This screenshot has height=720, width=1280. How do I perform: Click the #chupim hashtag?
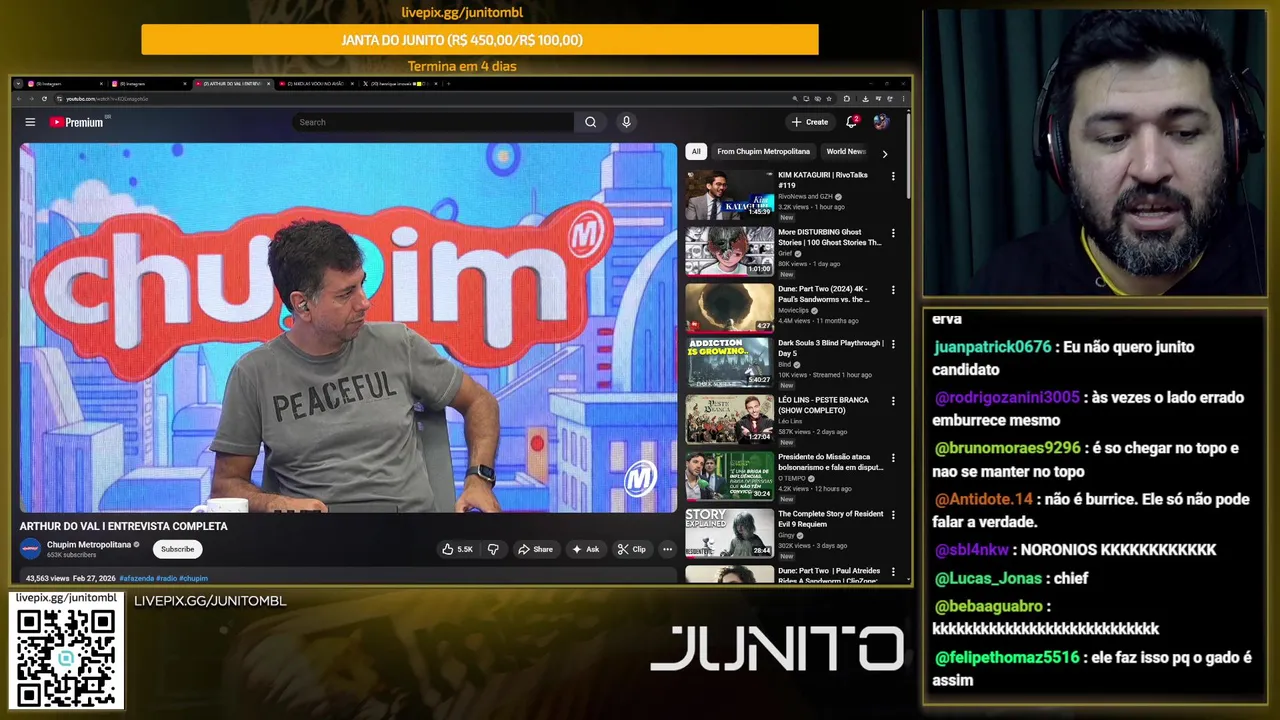(193, 578)
